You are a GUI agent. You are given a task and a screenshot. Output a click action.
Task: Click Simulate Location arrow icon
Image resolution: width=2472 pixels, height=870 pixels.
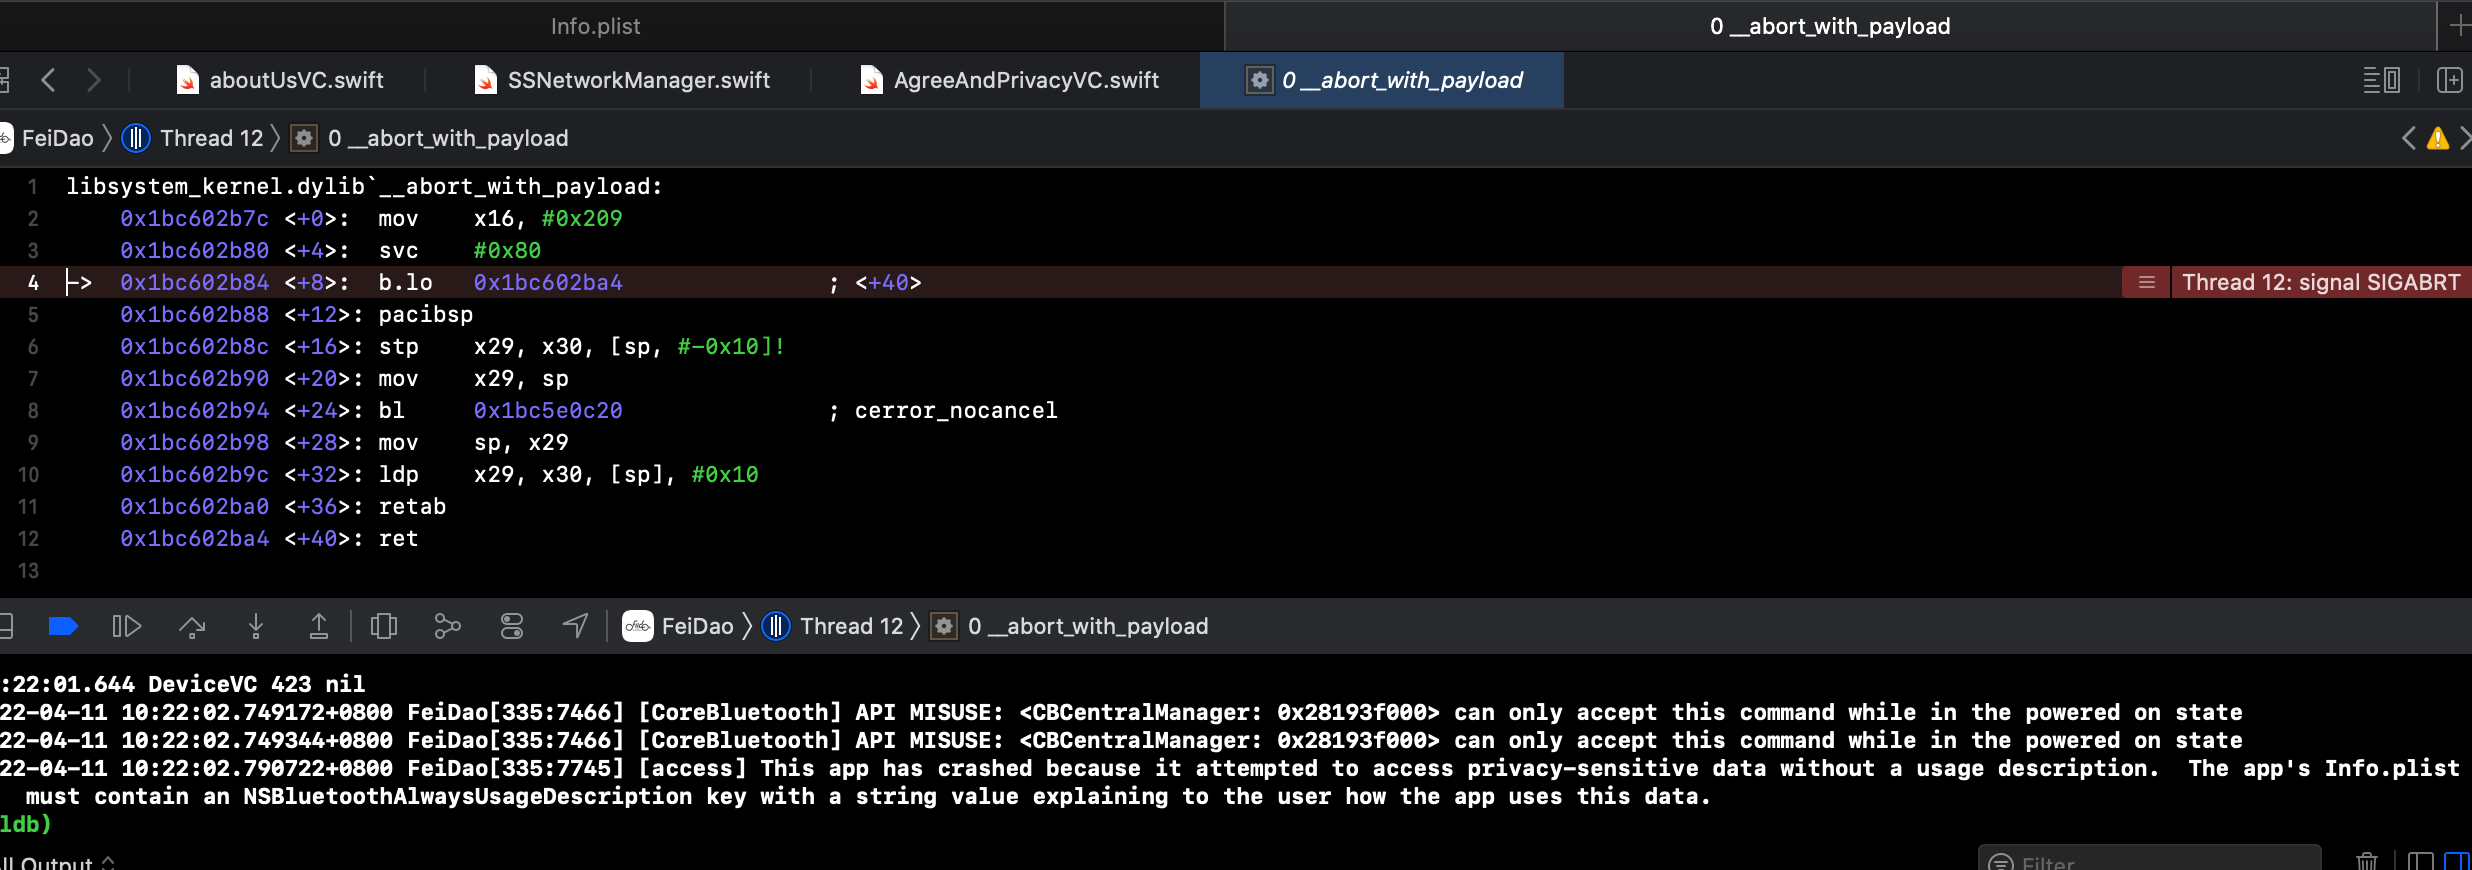[x=575, y=626]
